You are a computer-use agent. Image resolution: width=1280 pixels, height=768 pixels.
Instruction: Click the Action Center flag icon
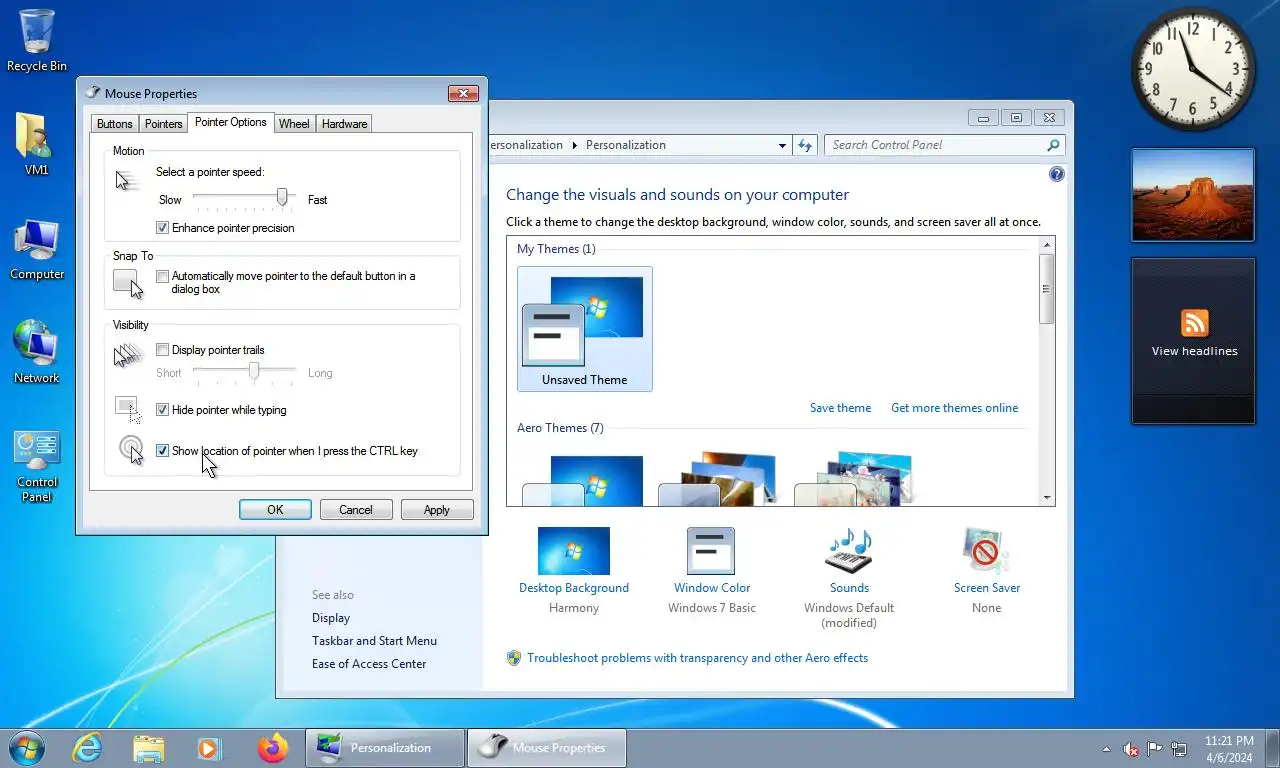1155,749
